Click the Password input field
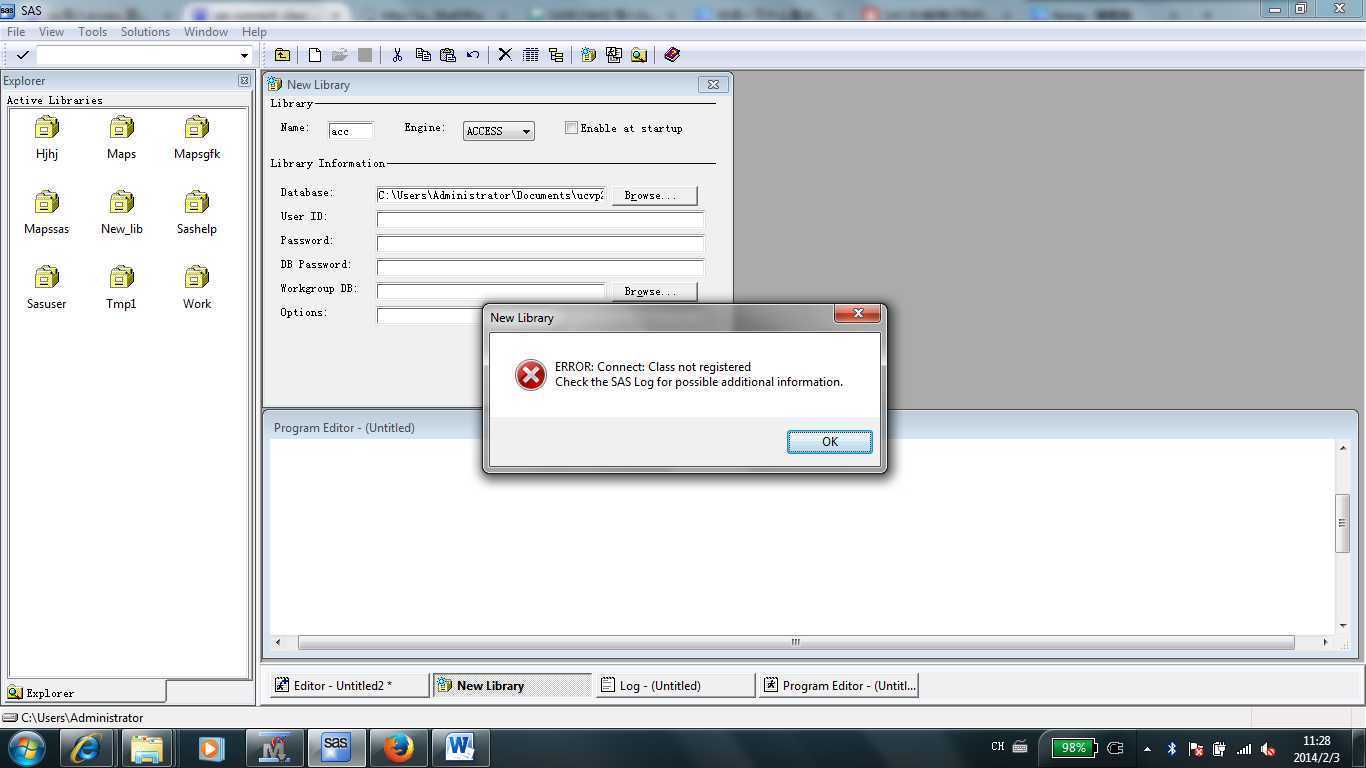The height and width of the screenshot is (768, 1366). [540, 243]
